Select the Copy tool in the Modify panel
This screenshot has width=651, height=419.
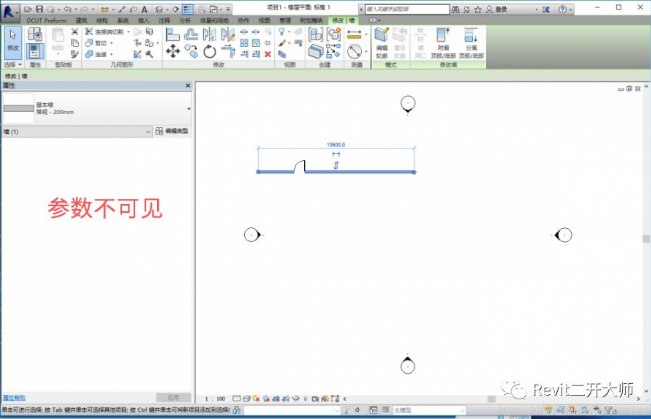click(x=191, y=51)
